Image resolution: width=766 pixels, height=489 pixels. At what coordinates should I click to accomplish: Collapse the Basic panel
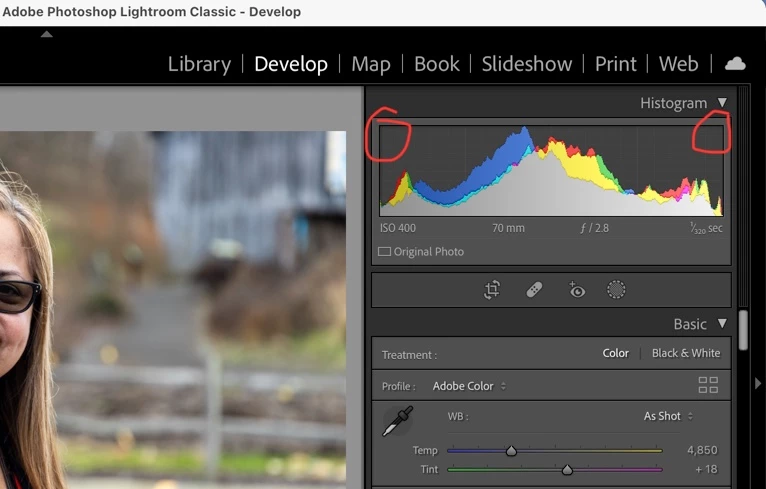[722, 324]
